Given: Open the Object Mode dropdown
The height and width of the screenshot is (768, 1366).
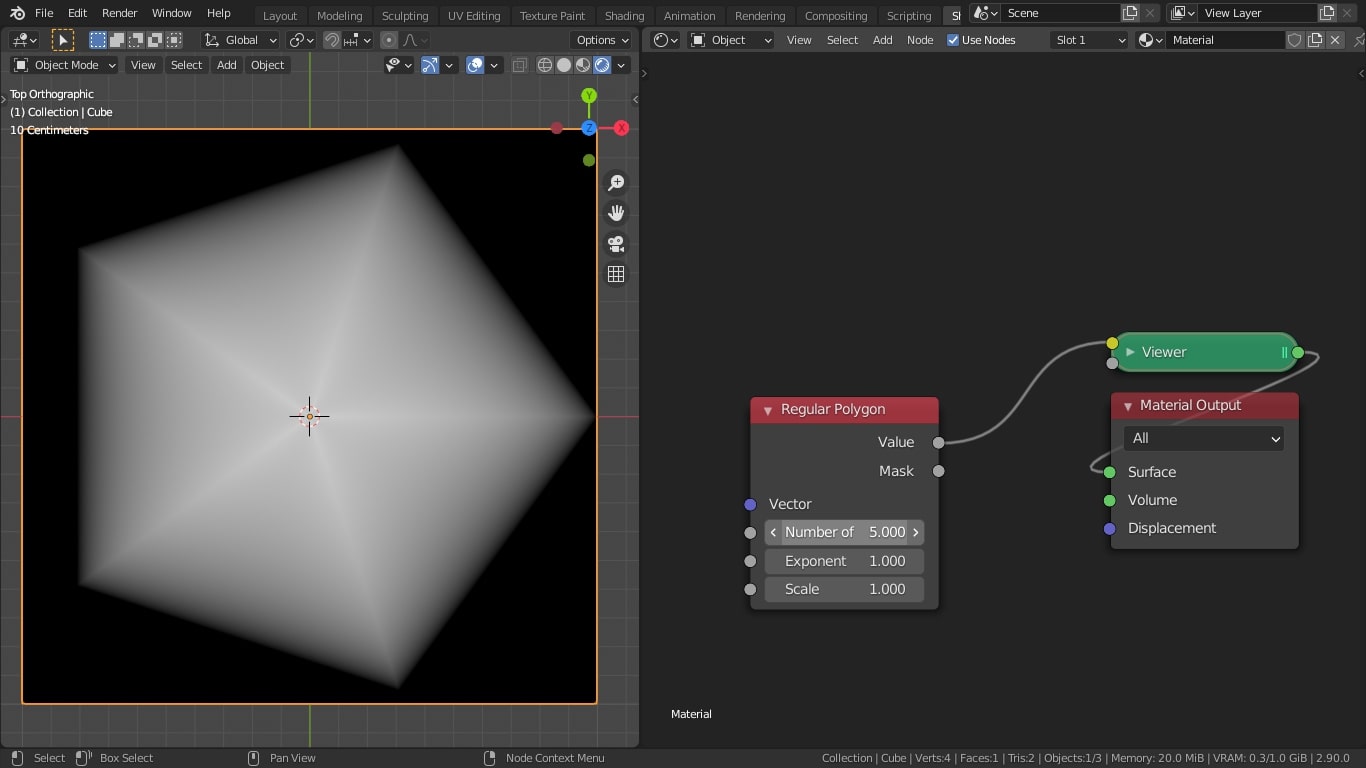Looking at the screenshot, I should click(64, 64).
